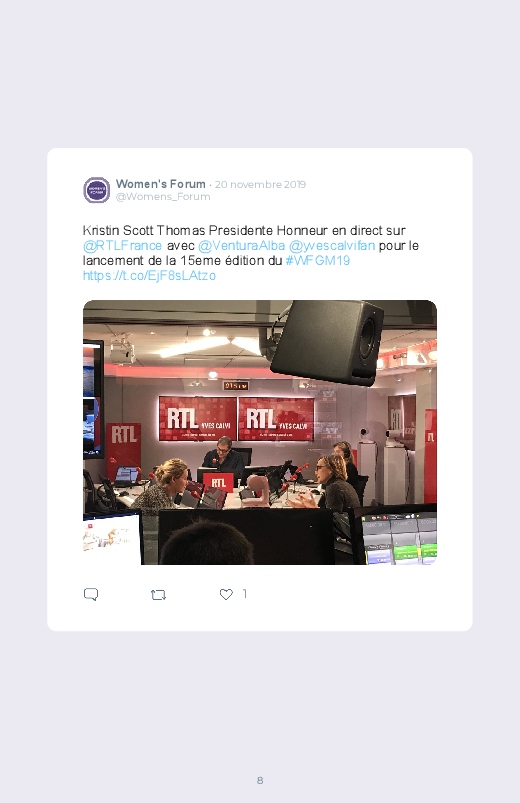This screenshot has height=803, width=520.
Task: Open the @RTLFrance mention
Action: (122, 246)
